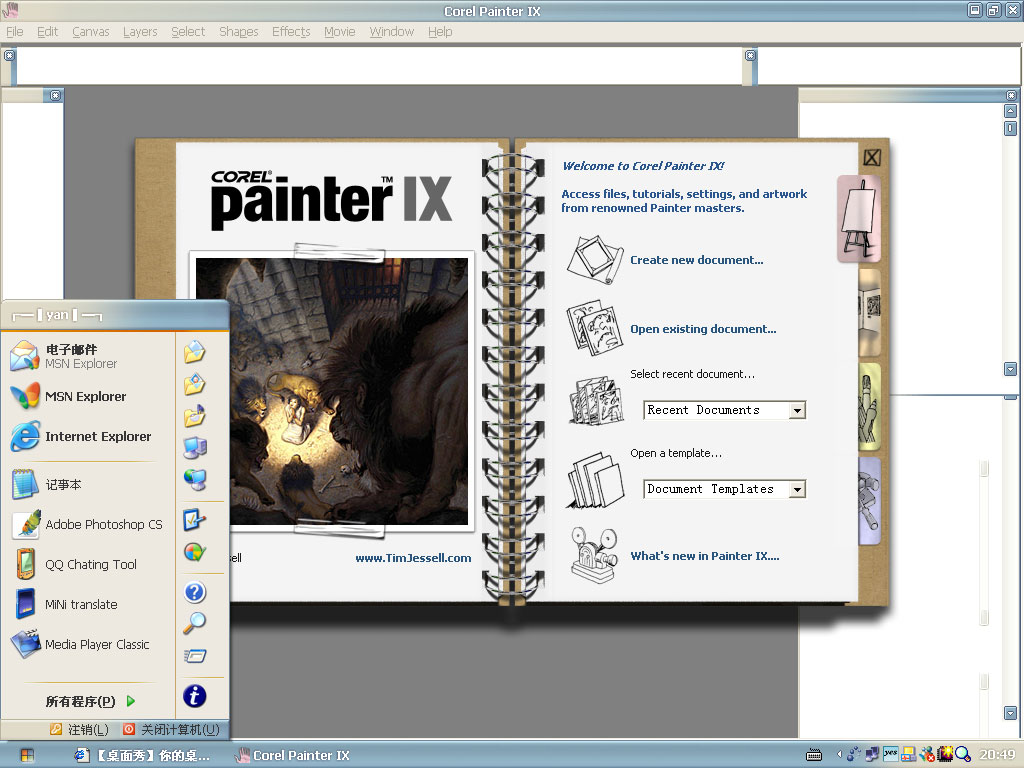
Task: Open the Recent Documents dropdown
Action: (x=797, y=410)
